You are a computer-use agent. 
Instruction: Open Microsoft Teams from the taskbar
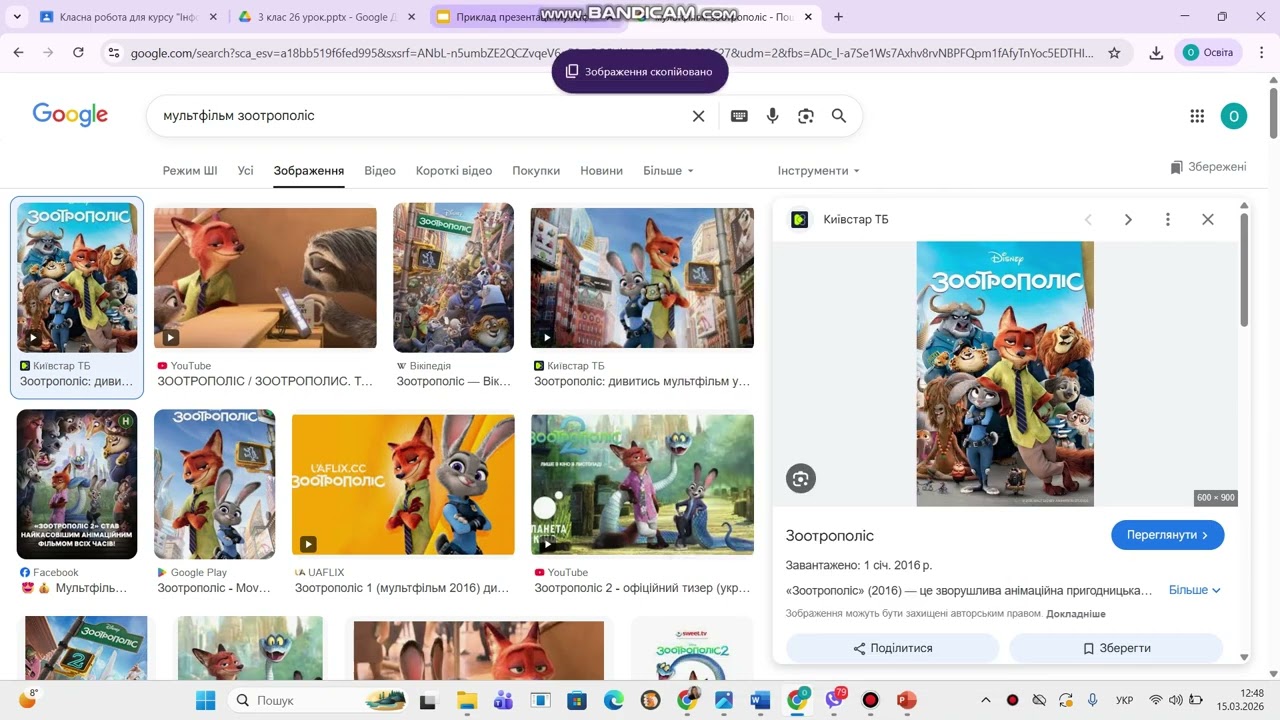(x=503, y=700)
